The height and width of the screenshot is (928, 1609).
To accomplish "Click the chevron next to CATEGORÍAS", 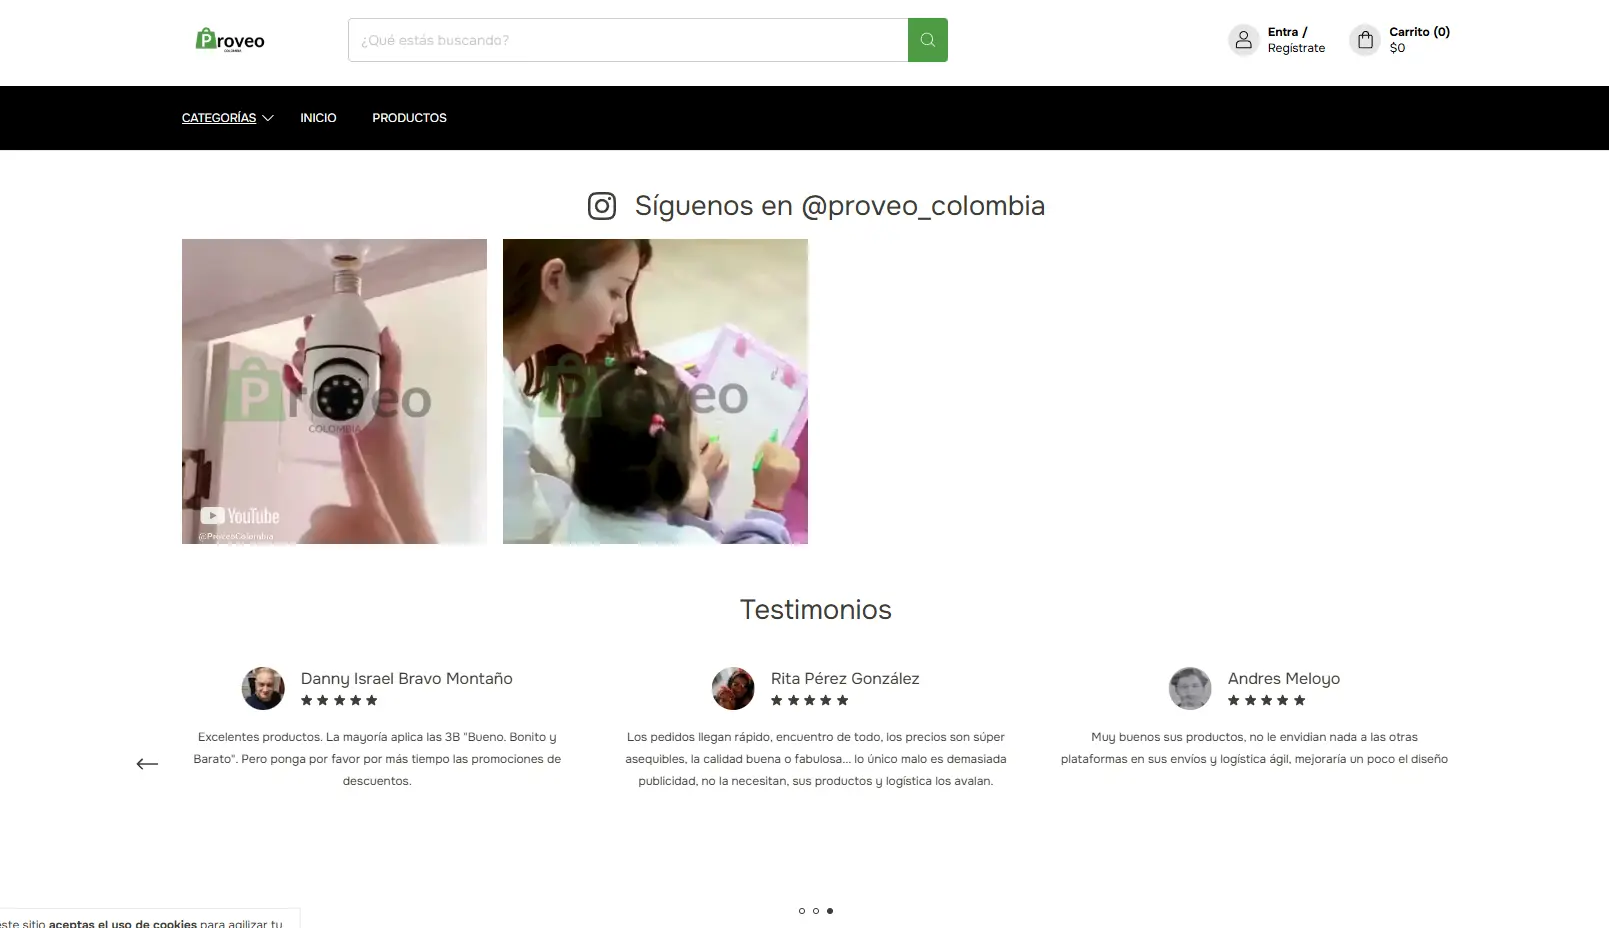I will pyautogui.click(x=268, y=118).
